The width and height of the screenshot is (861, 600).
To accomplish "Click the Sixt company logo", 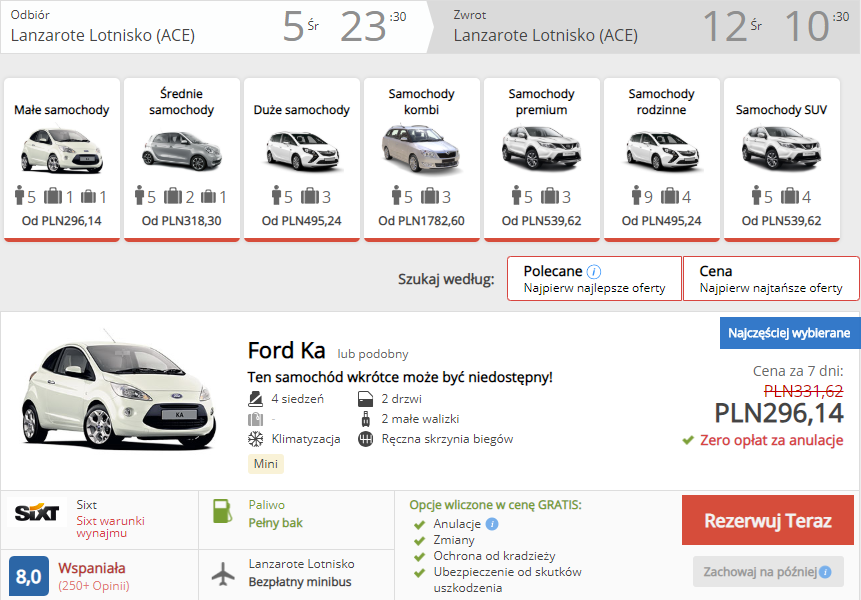I will tap(37, 514).
